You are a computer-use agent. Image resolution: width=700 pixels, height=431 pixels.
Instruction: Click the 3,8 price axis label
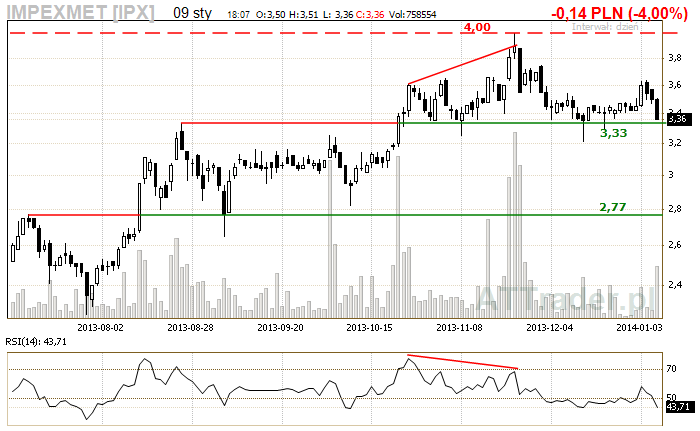click(x=675, y=58)
